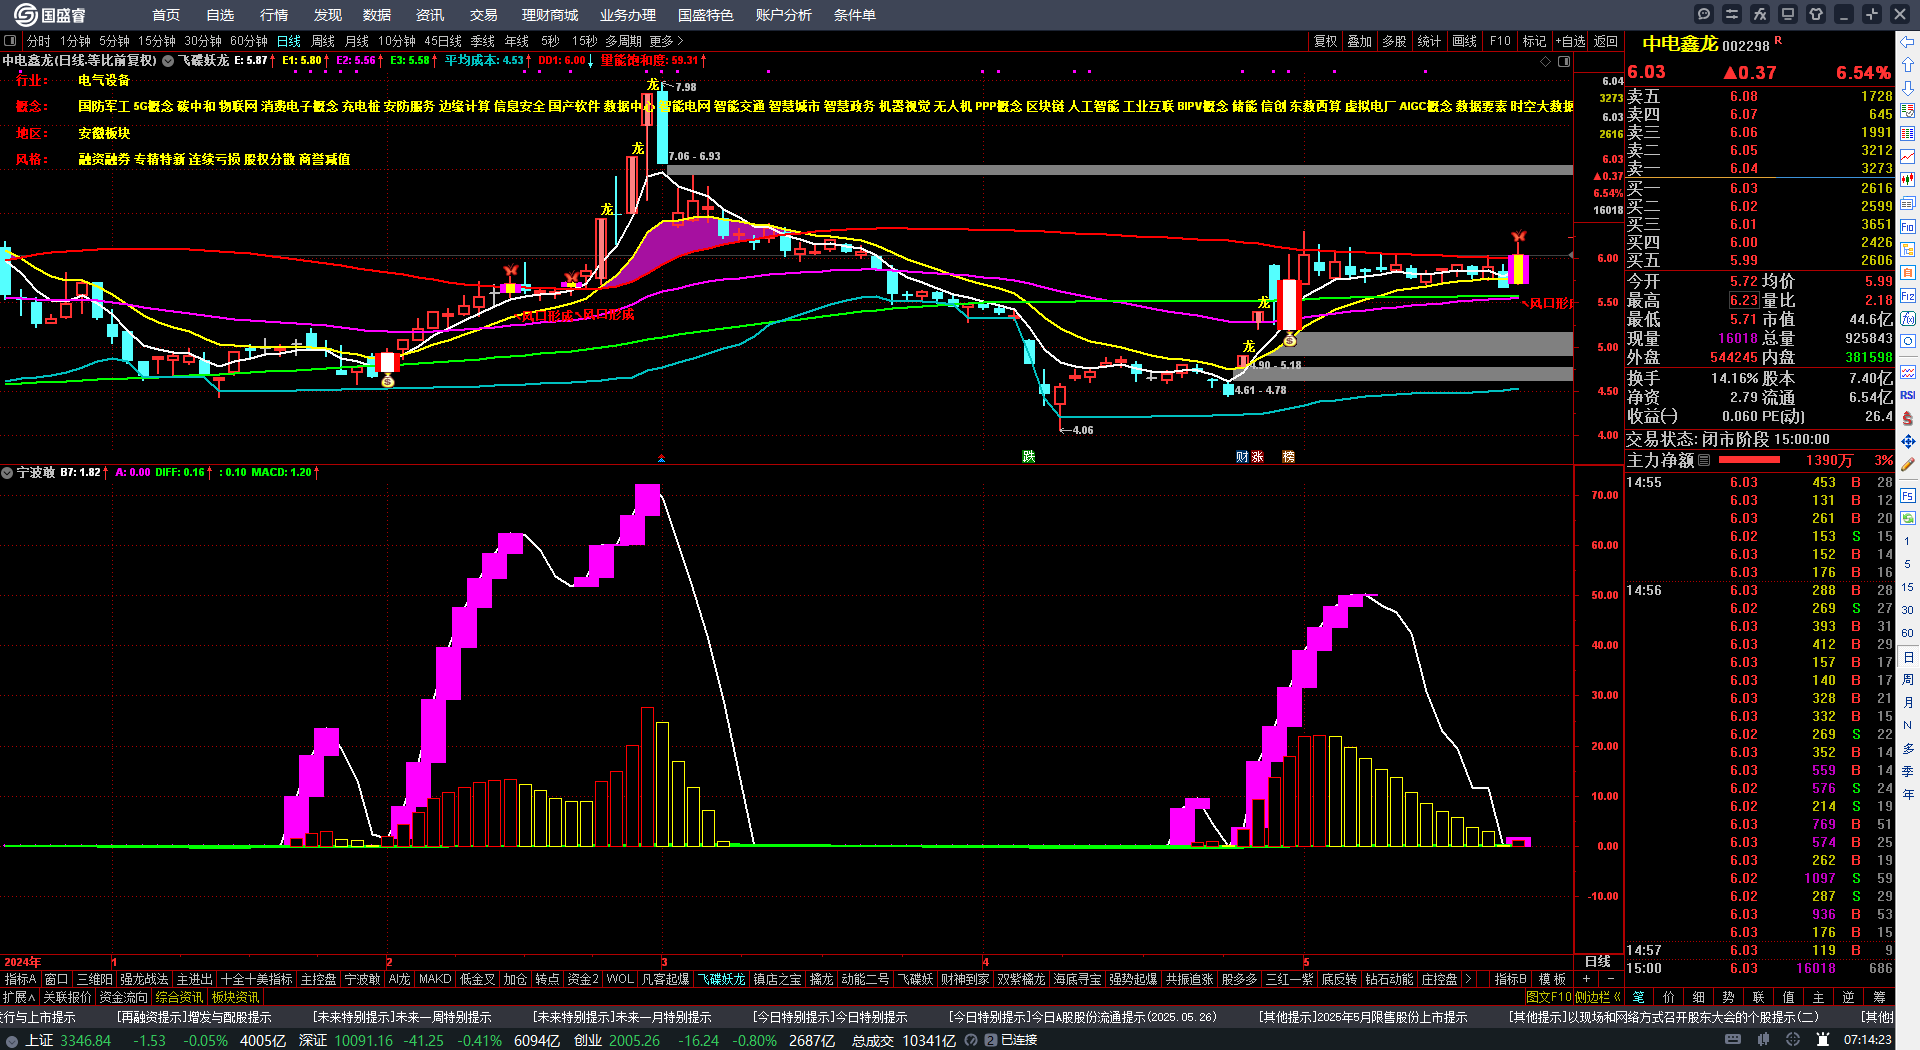Screen dimensions: 1920x1050
Task: Open the line chart sidebar icon
Action: coord(1908,157)
